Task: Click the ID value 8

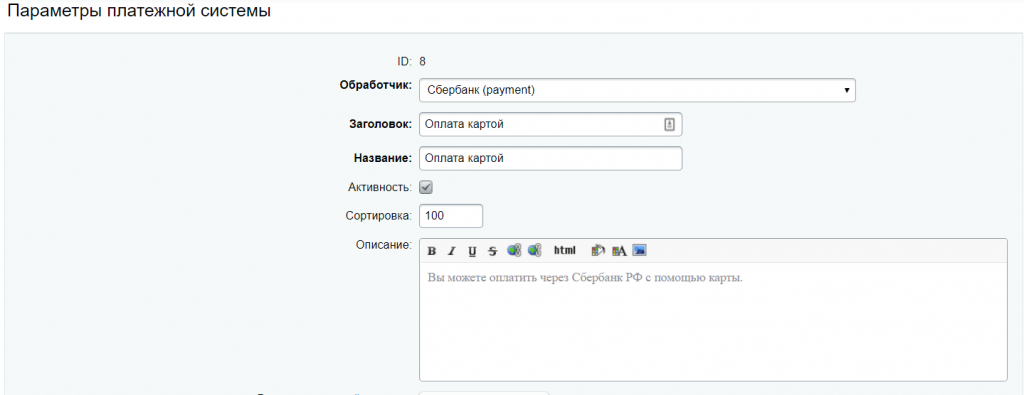Action: pyautogui.click(x=423, y=62)
